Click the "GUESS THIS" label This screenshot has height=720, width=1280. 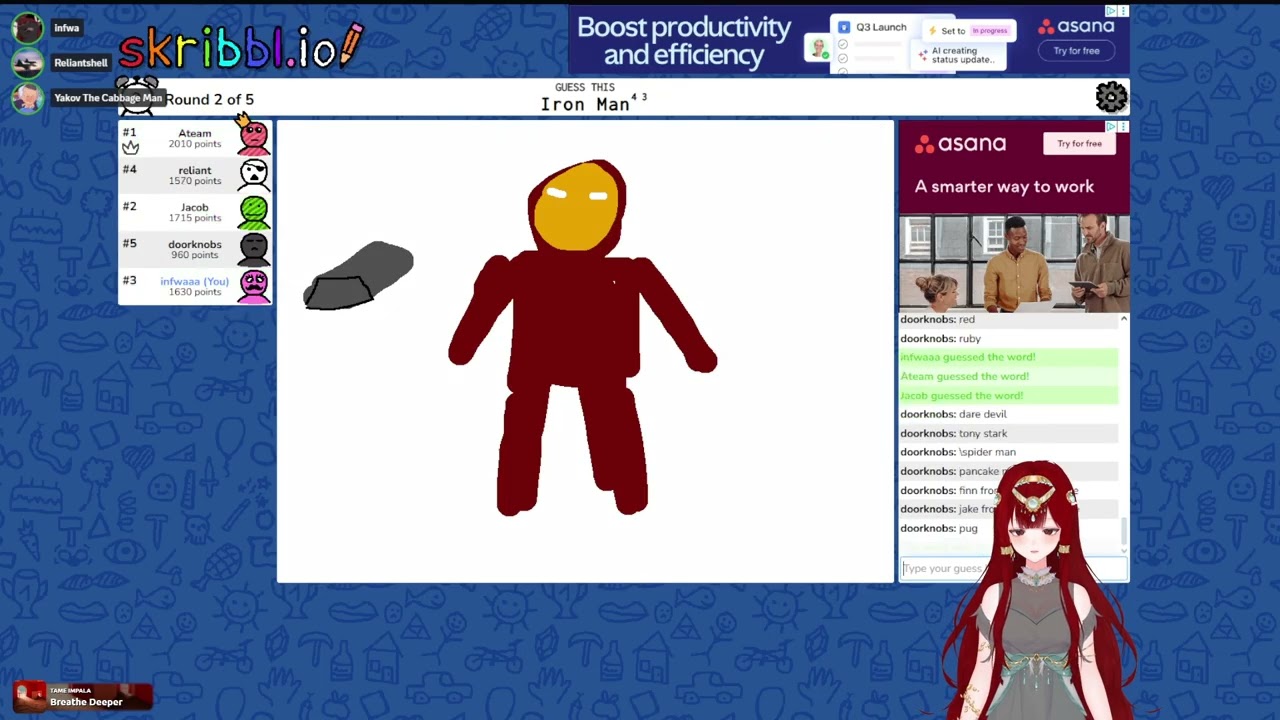[x=585, y=87]
